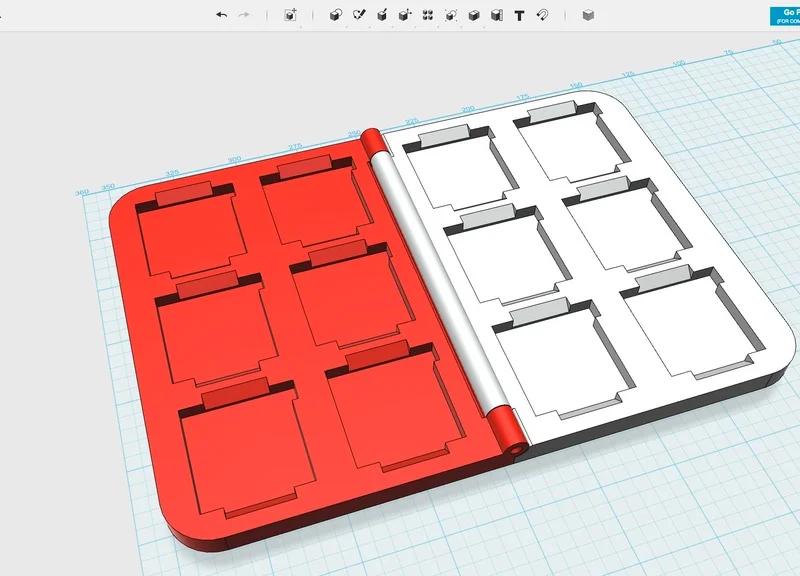Select the Measure tool
The height and width of the screenshot is (576, 800).
tap(497, 15)
